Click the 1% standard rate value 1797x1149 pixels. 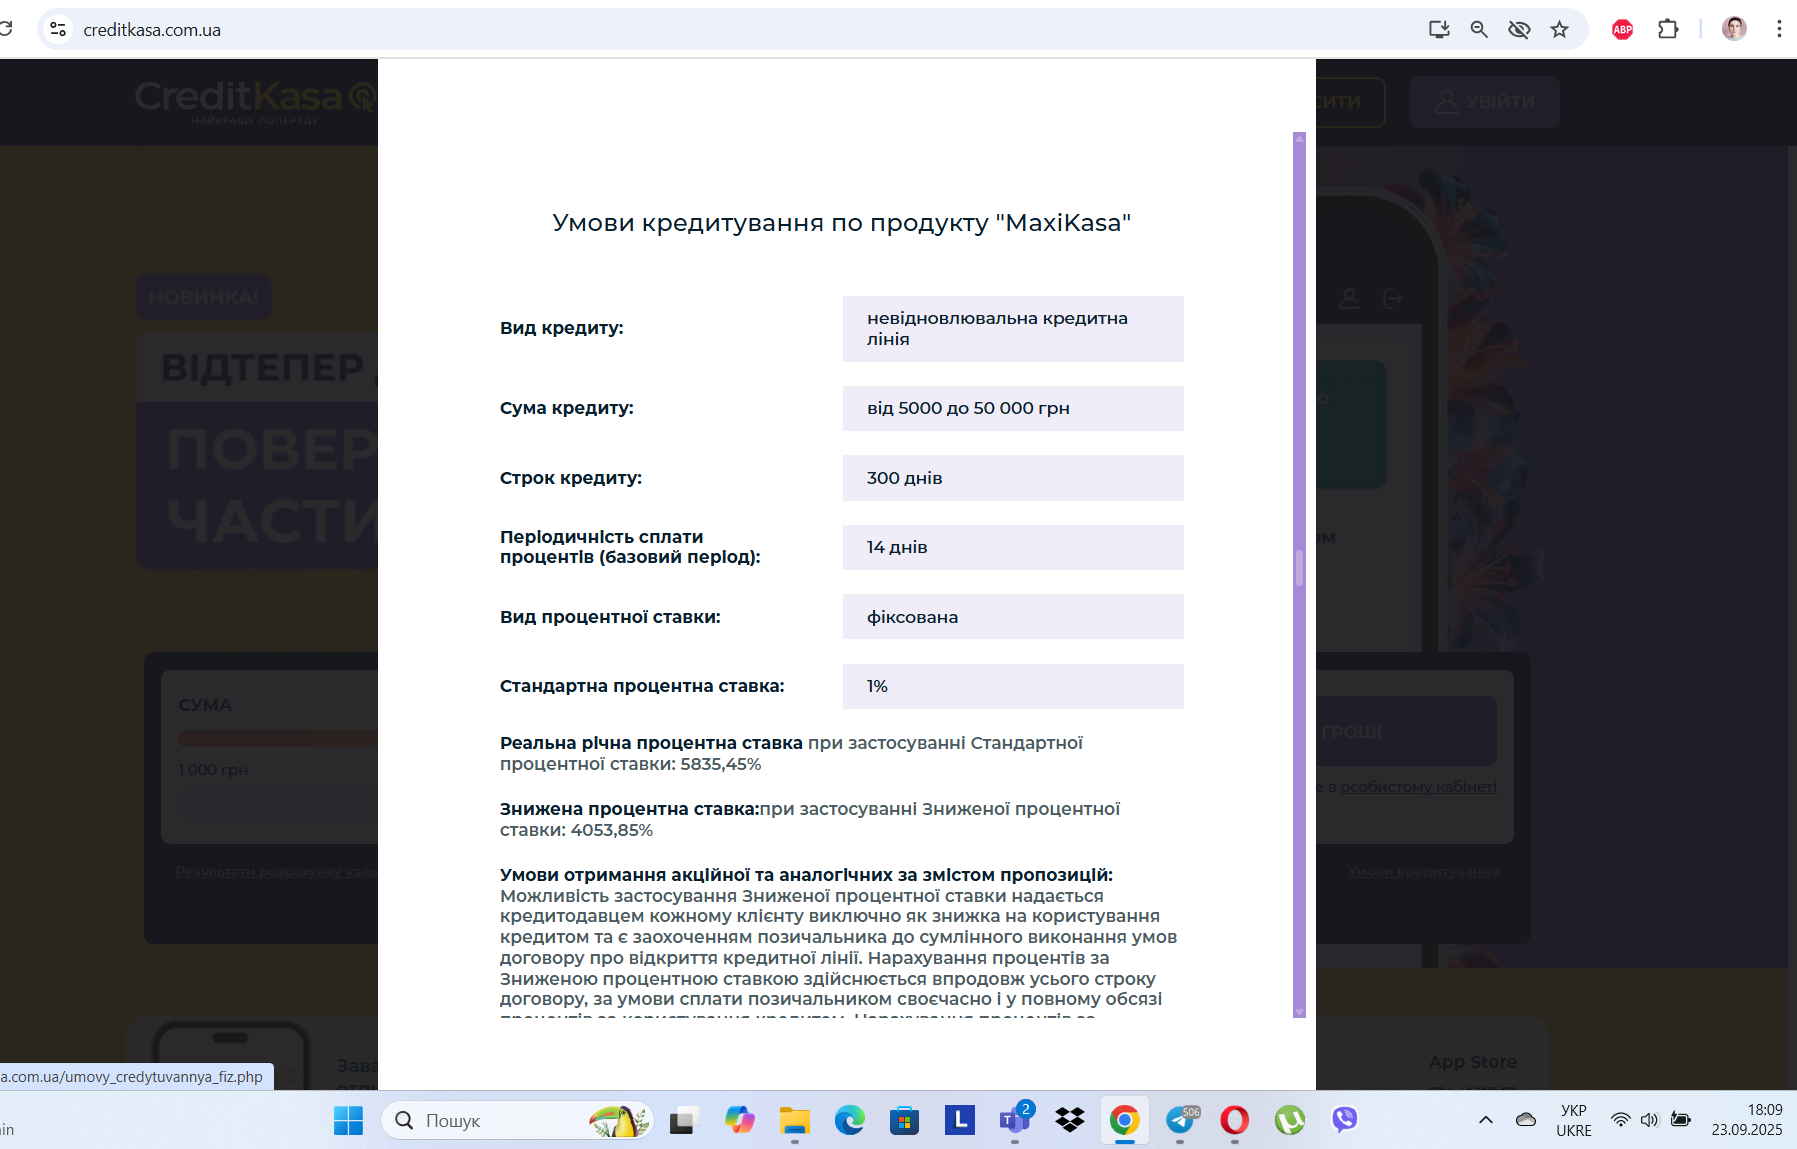click(x=1013, y=686)
